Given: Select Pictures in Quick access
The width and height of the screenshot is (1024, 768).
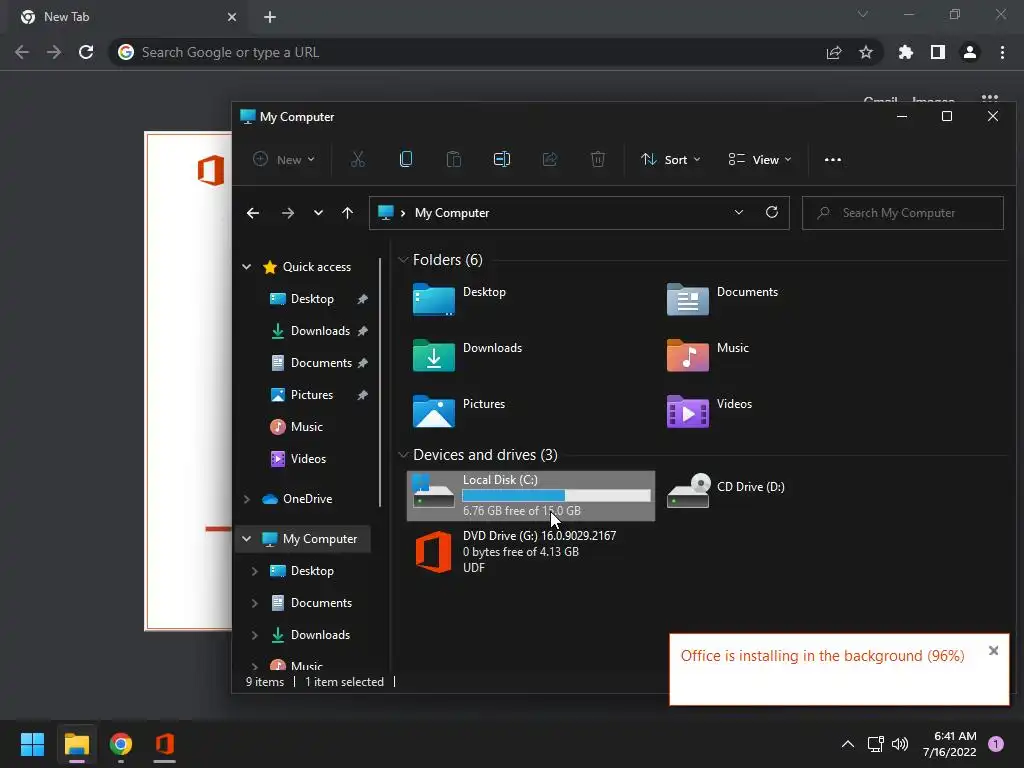Looking at the screenshot, I should pos(312,394).
